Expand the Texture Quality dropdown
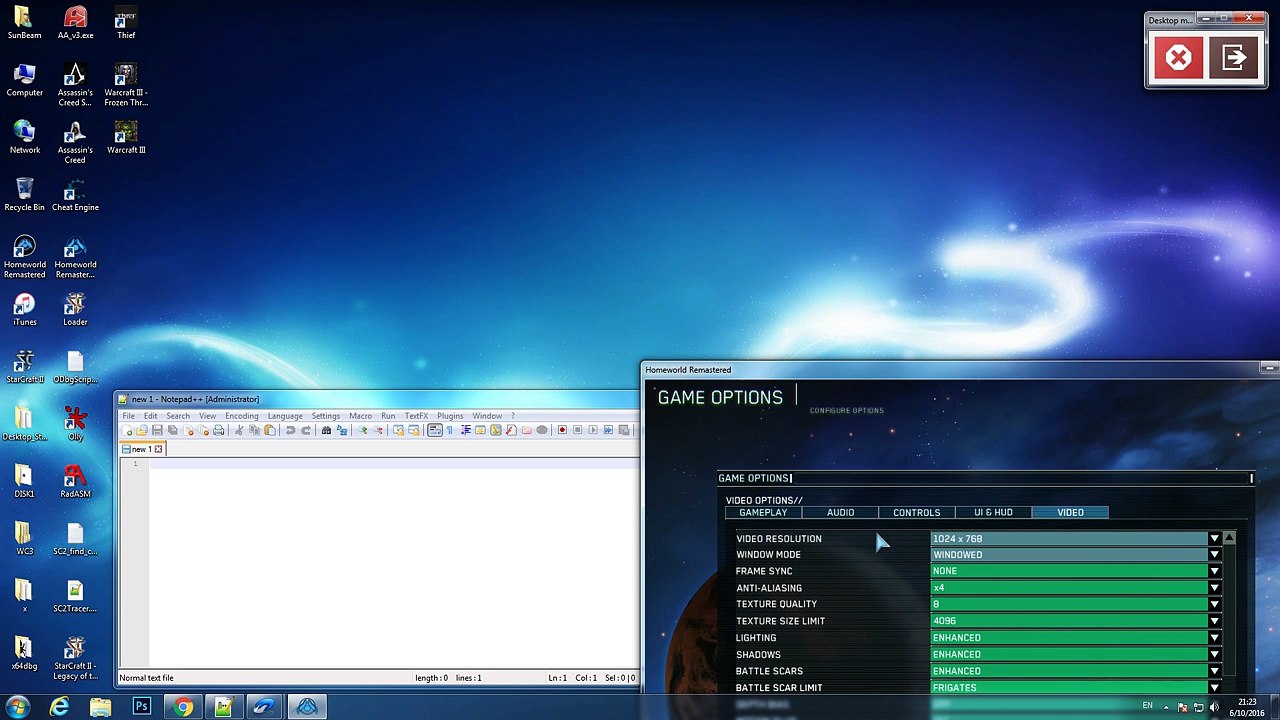The image size is (1280, 720). pyautogui.click(x=1214, y=604)
